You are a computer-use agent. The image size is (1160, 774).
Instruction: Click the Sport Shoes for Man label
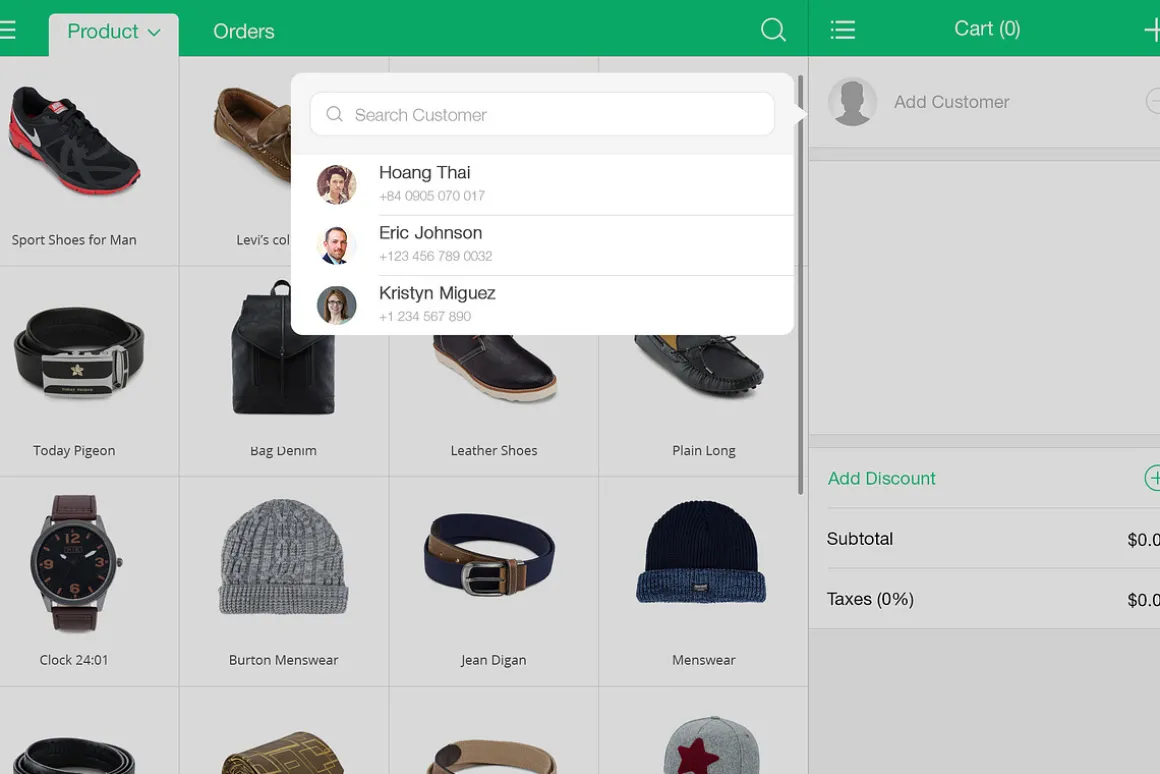[74, 240]
